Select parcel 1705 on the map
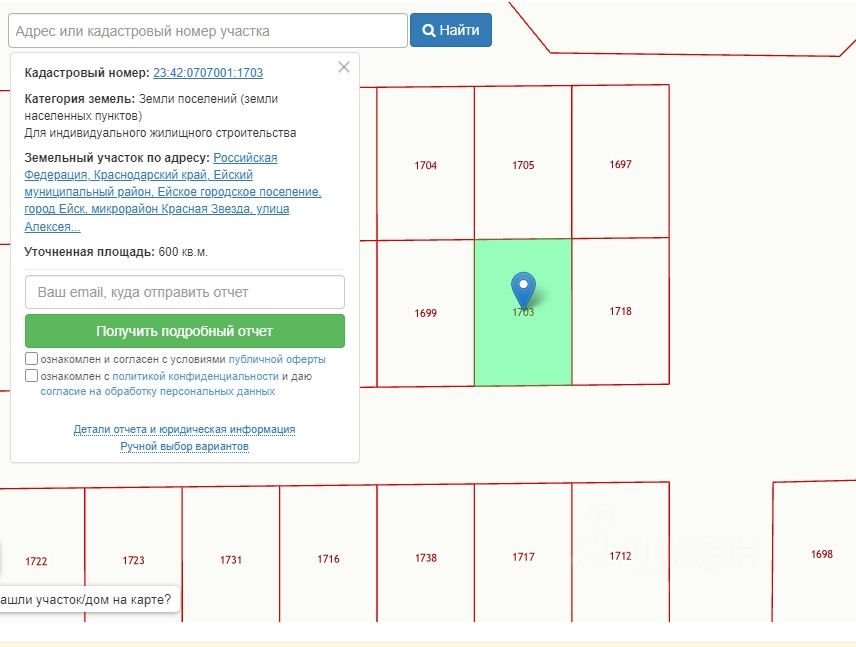856x647 pixels. click(x=523, y=165)
